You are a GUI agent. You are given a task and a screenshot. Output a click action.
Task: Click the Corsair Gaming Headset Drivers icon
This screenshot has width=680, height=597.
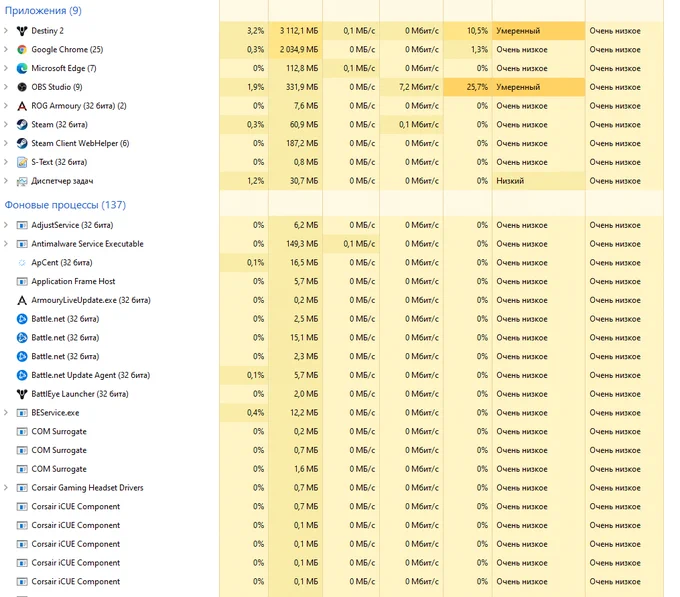22,488
